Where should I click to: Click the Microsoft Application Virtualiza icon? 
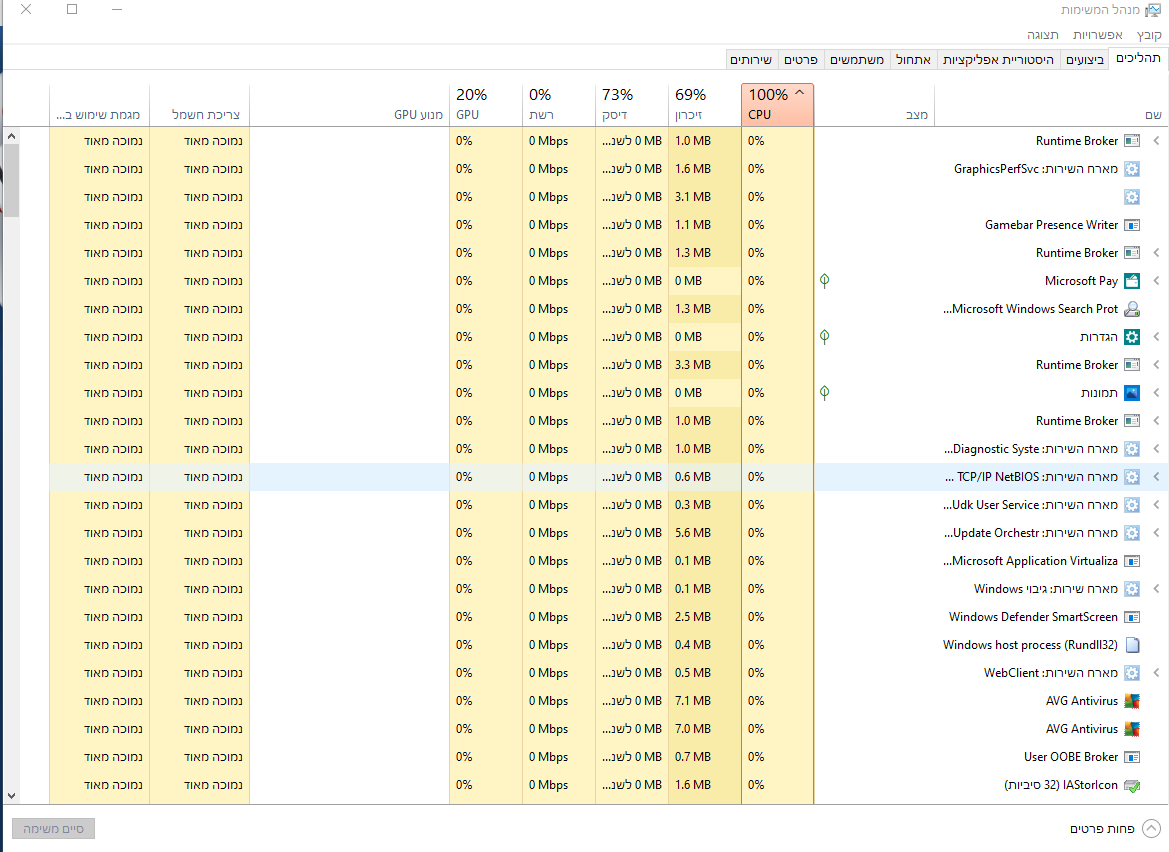coord(1132,561)
